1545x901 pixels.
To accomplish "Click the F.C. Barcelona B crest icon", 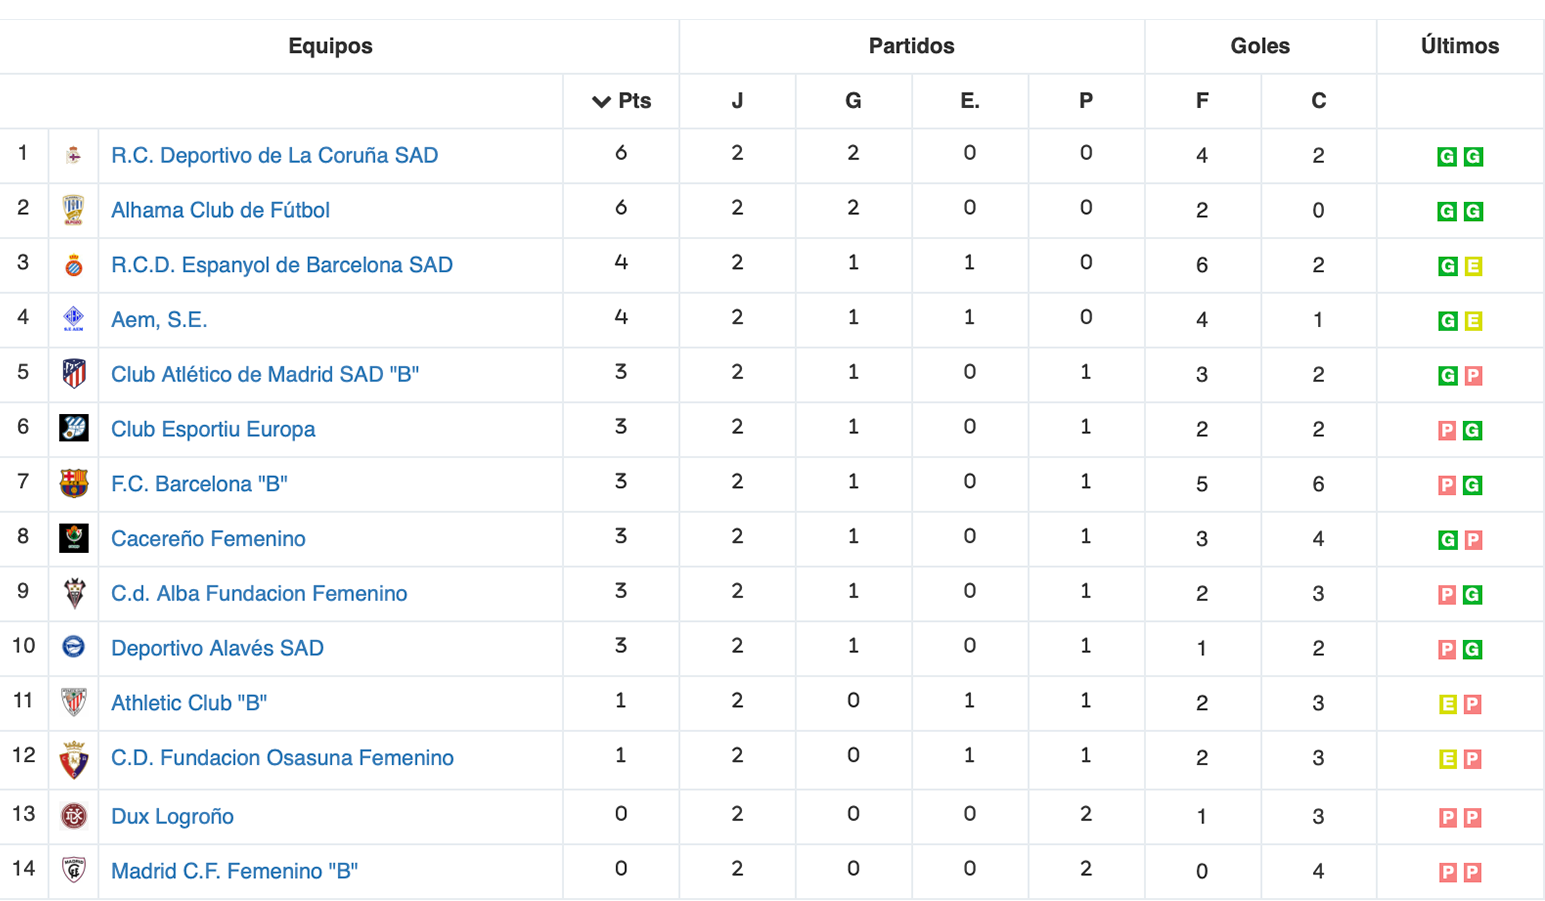I will (74, 484).
